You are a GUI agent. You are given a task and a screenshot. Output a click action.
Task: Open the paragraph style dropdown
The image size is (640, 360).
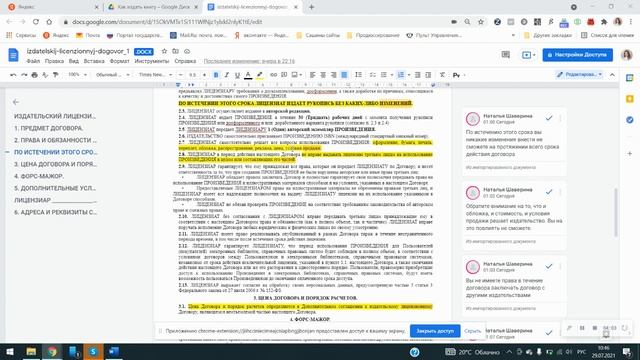(112, 75)
